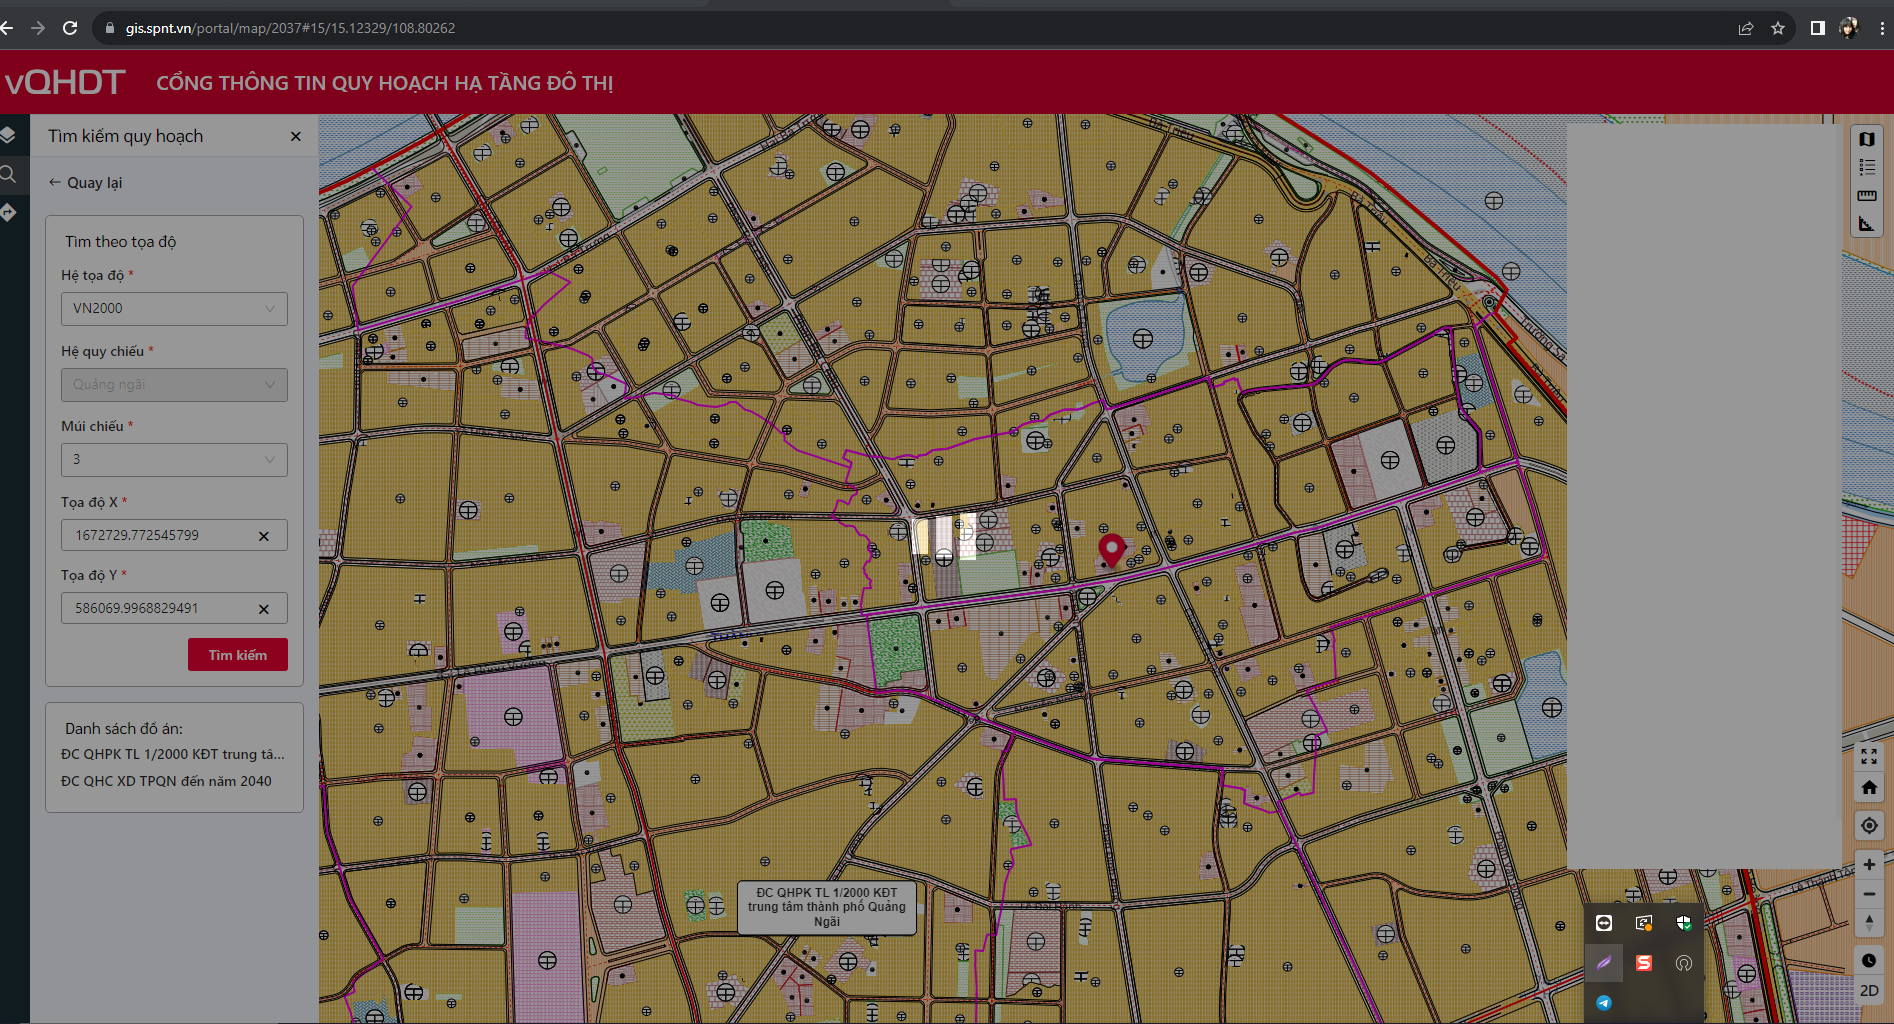Toggle the 2D view mode
Screen dimensions: 1894x1024
1869,990
